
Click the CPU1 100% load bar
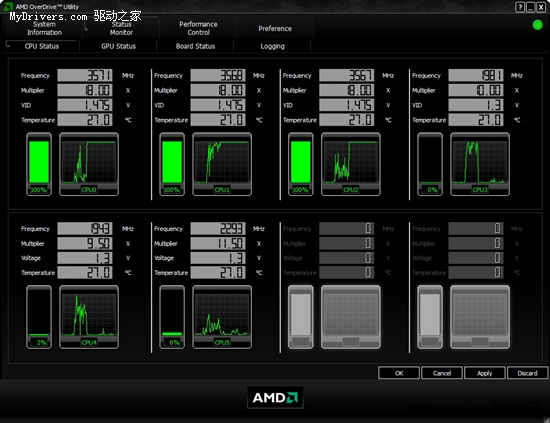172,164
